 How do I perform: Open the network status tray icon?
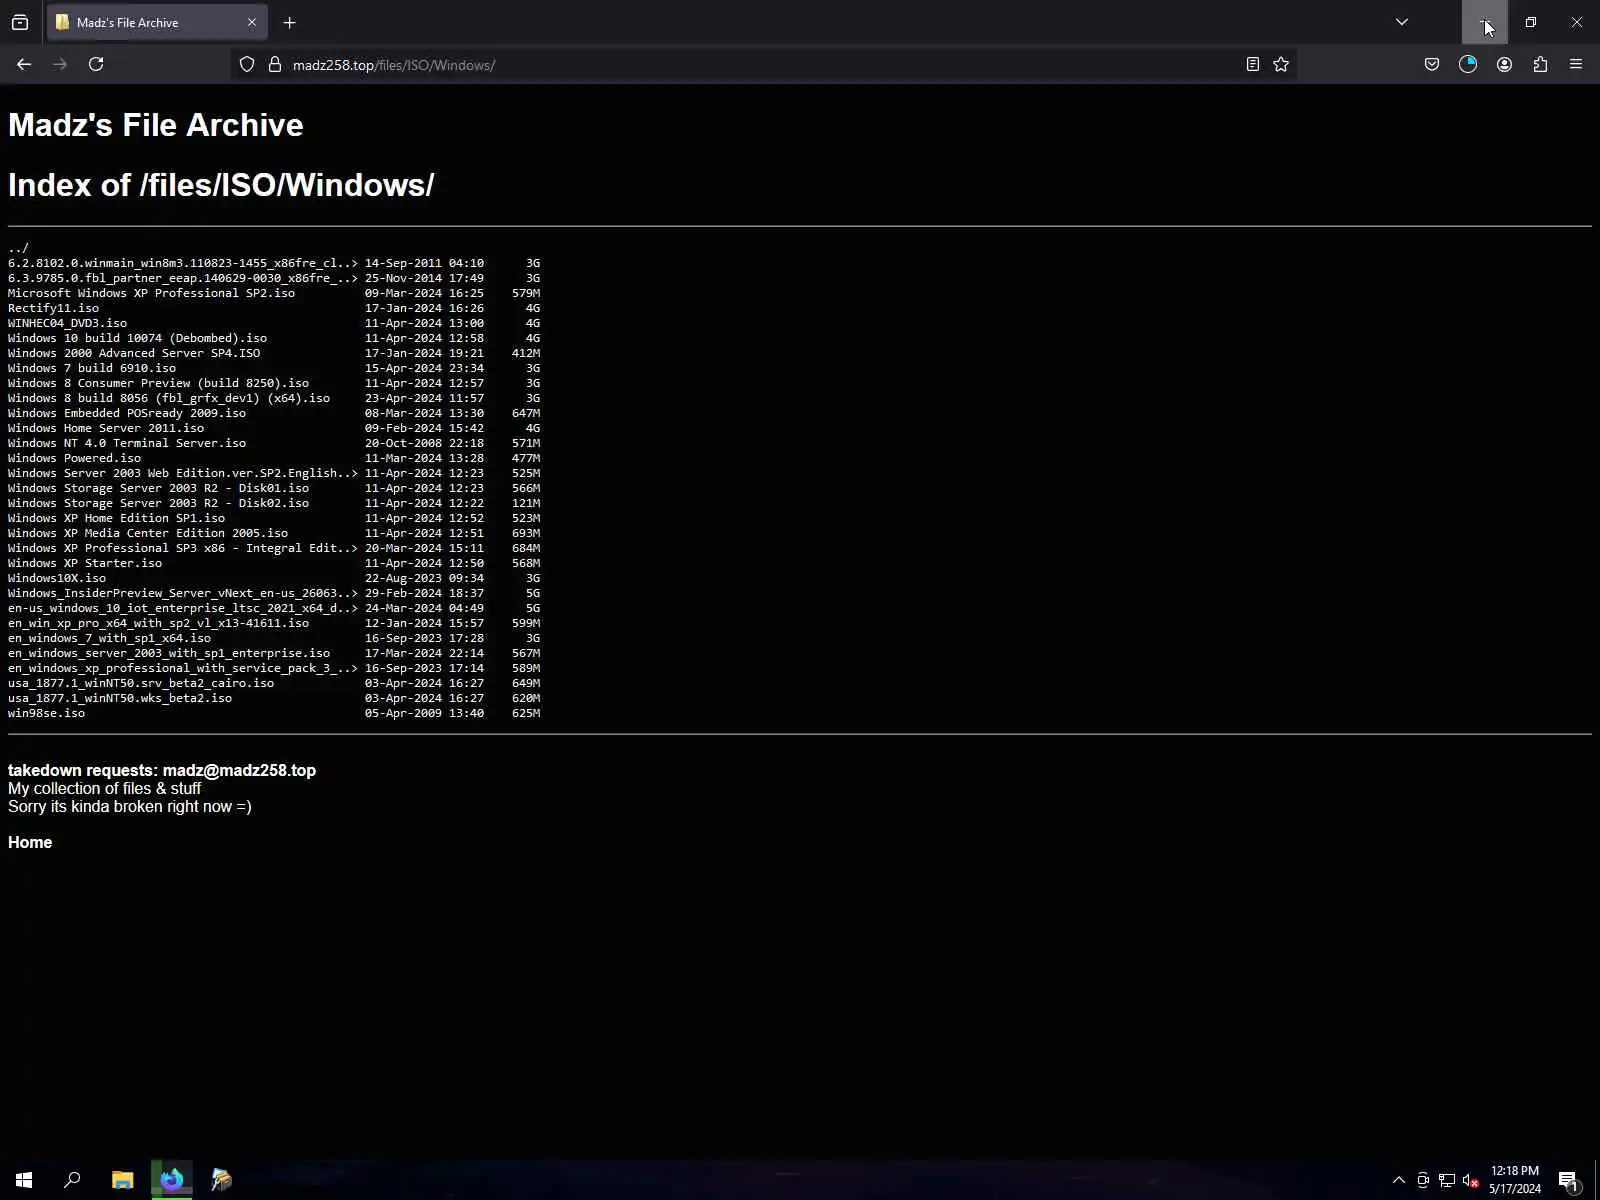[x=1447, y=1180]
